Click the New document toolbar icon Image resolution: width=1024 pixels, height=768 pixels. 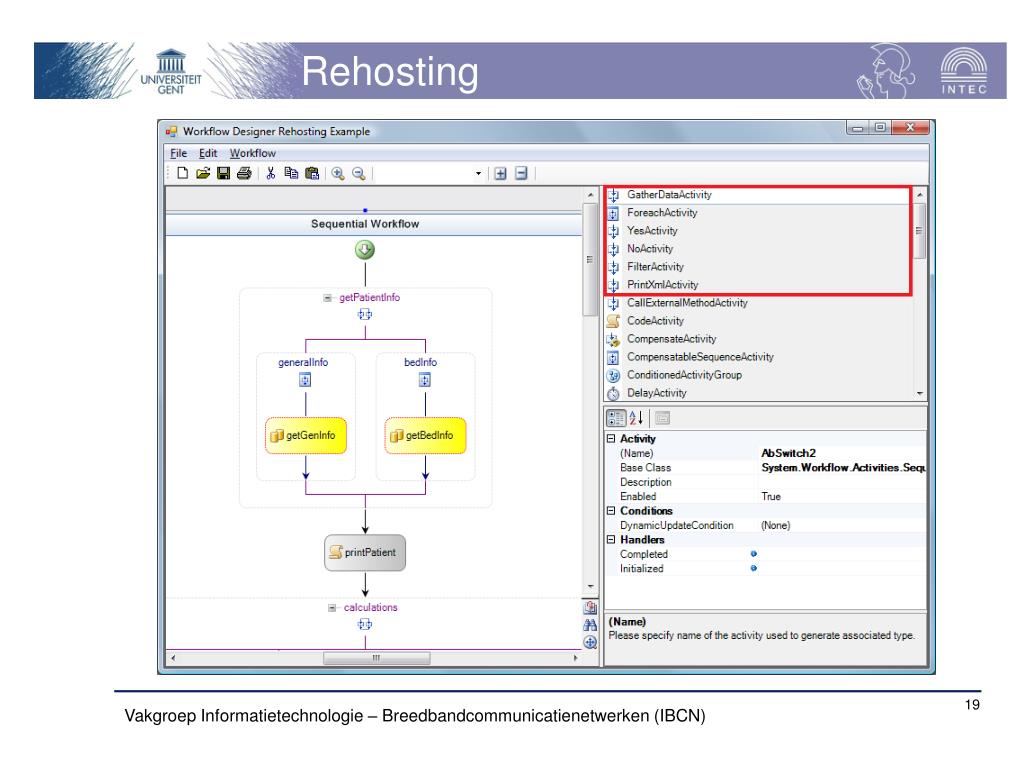[x=182, y=173]
